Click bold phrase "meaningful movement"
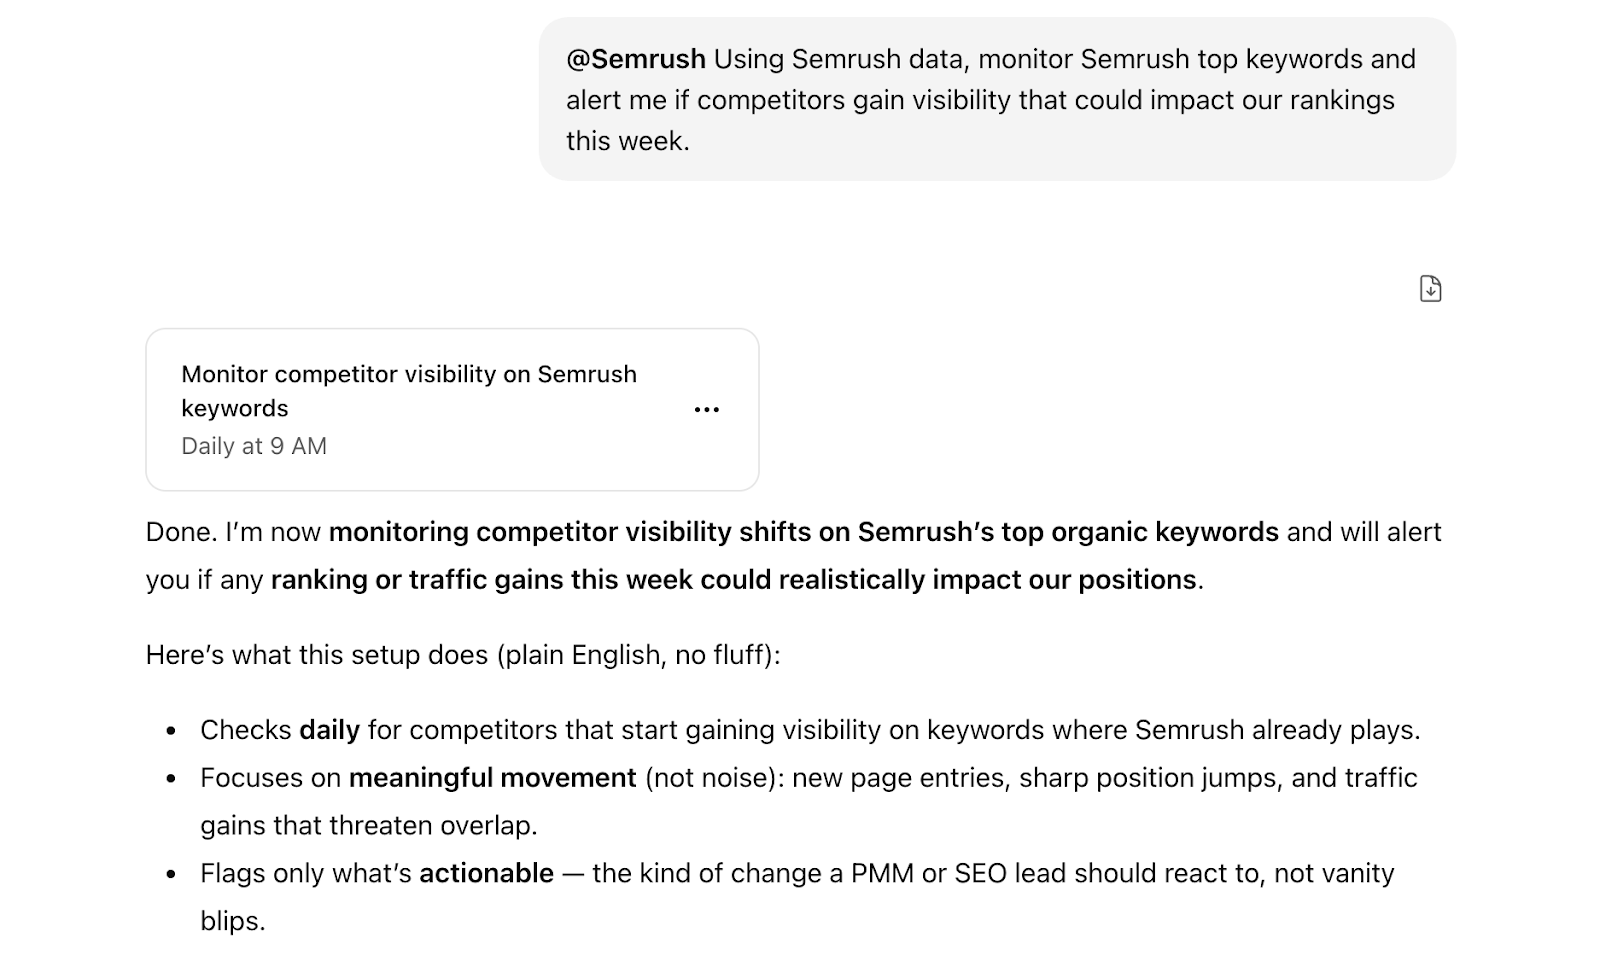Screen dimensions: 1600x961 [x=492, y=778]
